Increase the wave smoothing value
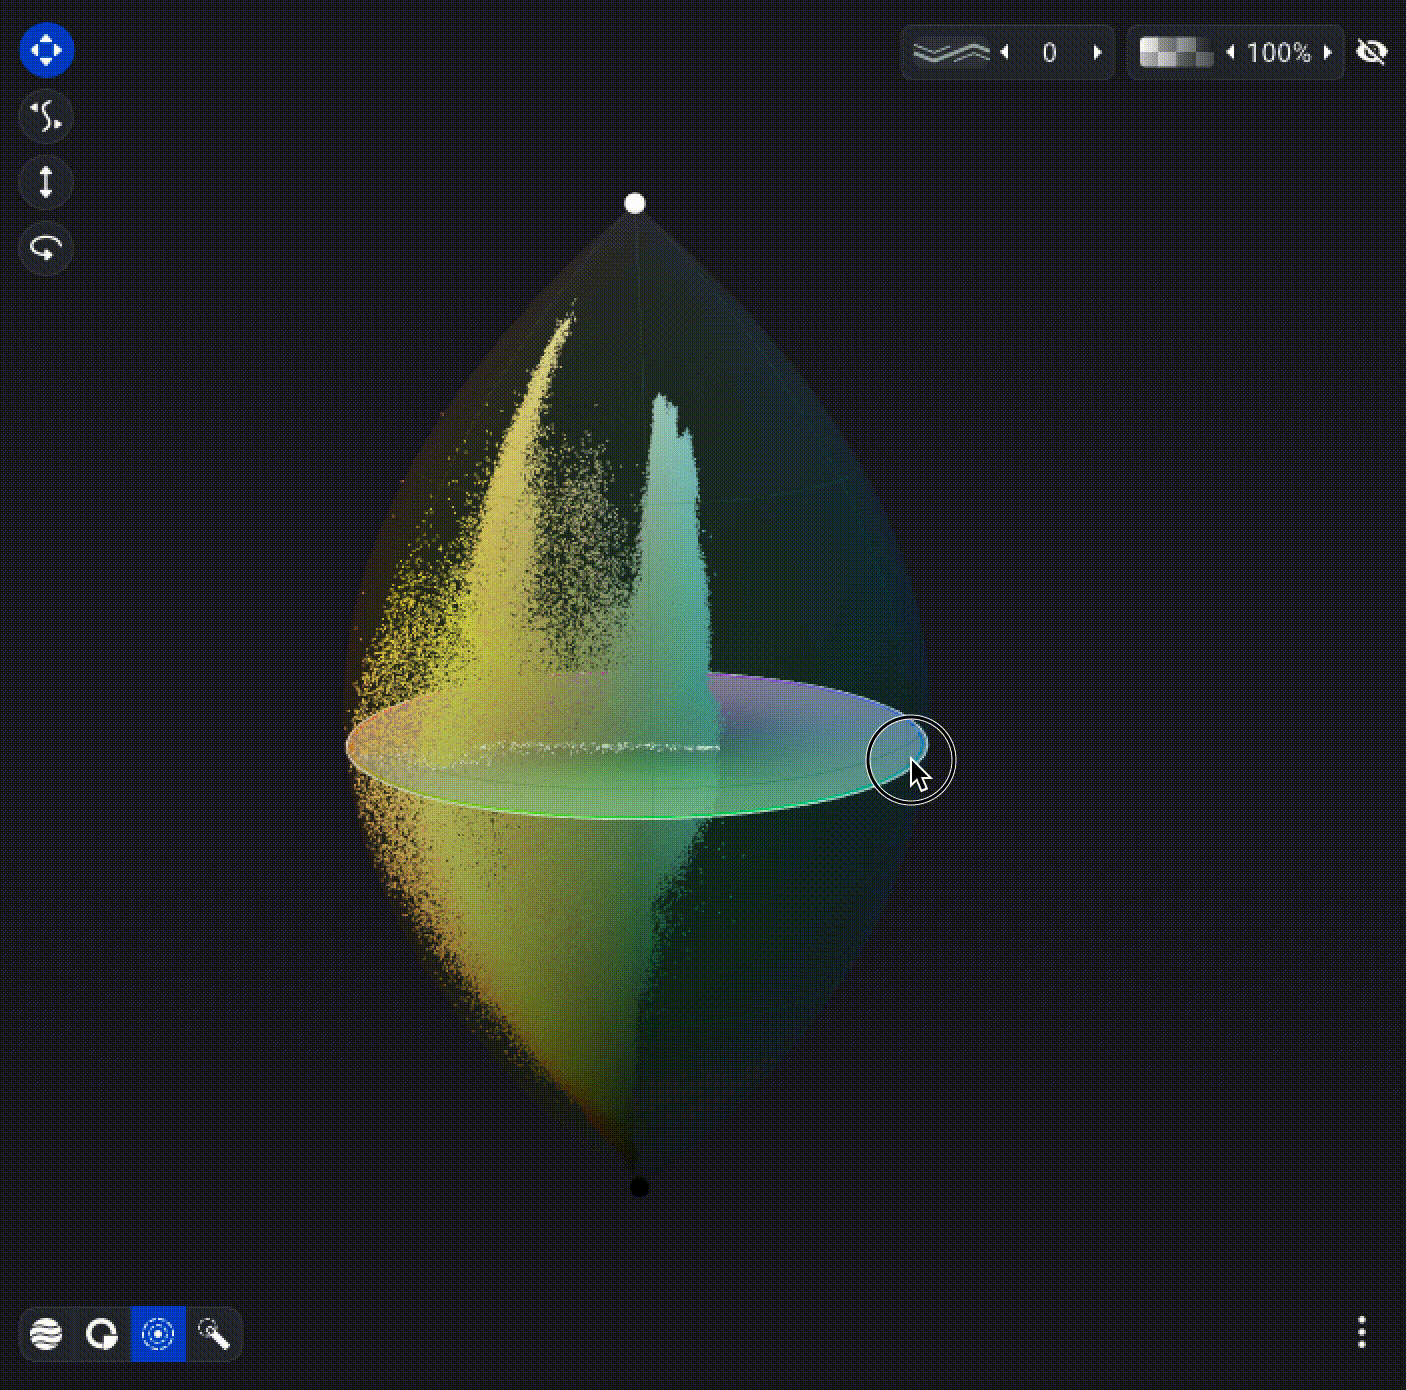1406x1390 pixels. click(1097, 52)
